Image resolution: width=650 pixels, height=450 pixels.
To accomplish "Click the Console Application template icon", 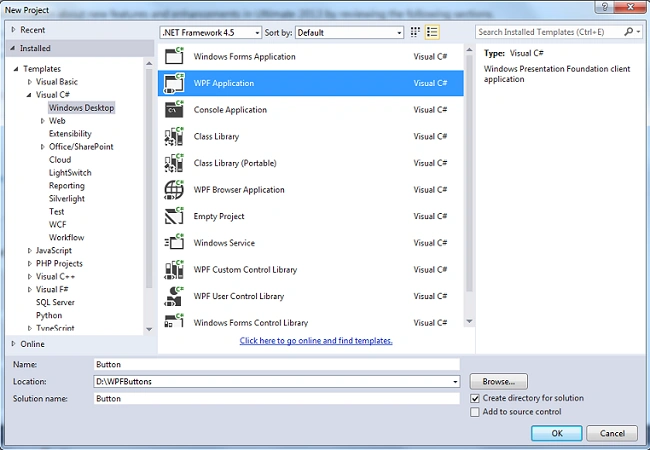I will (174, 109).
